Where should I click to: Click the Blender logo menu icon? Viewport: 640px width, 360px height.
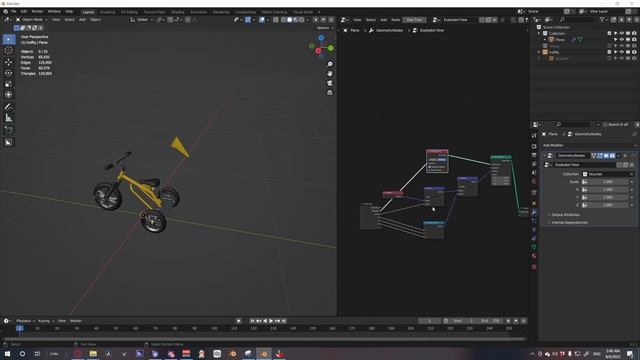[6, 11]
